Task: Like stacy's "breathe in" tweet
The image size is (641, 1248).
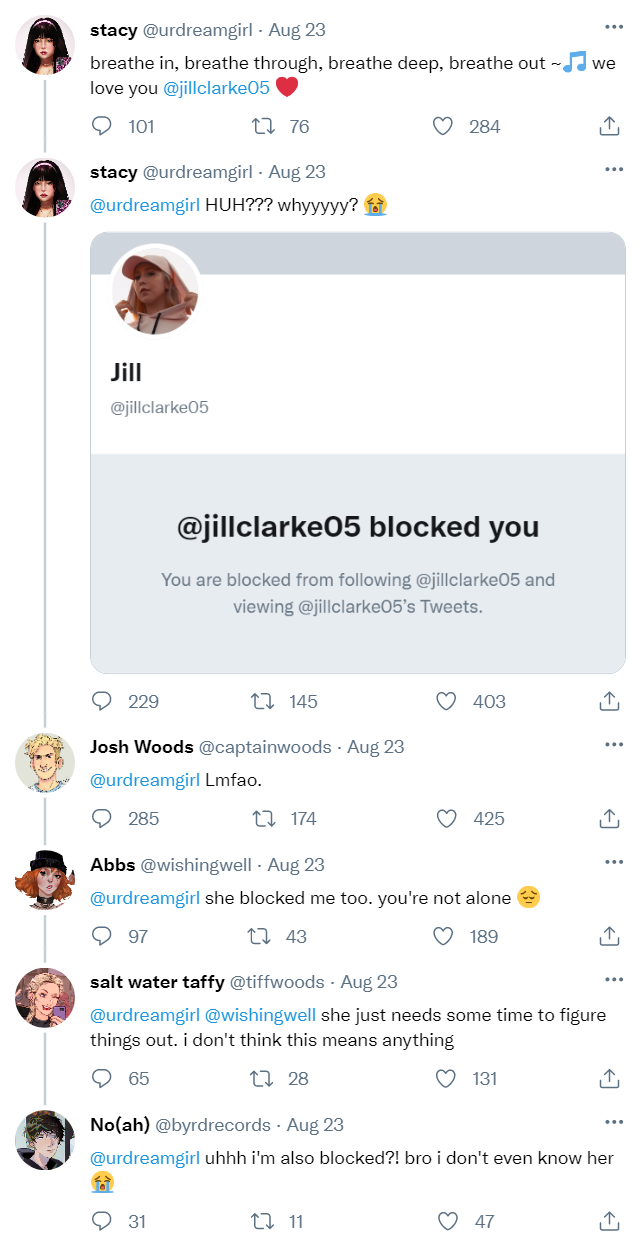Action: [445, 127]
